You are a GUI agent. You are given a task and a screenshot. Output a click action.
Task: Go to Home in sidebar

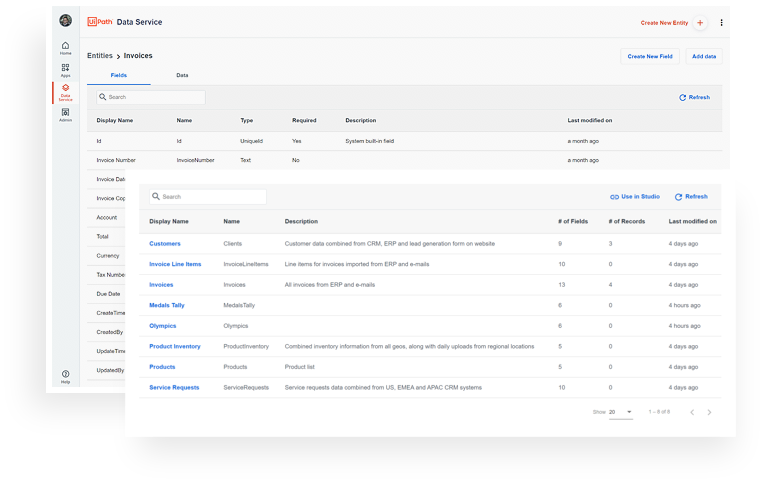click(x=65, y=48)
